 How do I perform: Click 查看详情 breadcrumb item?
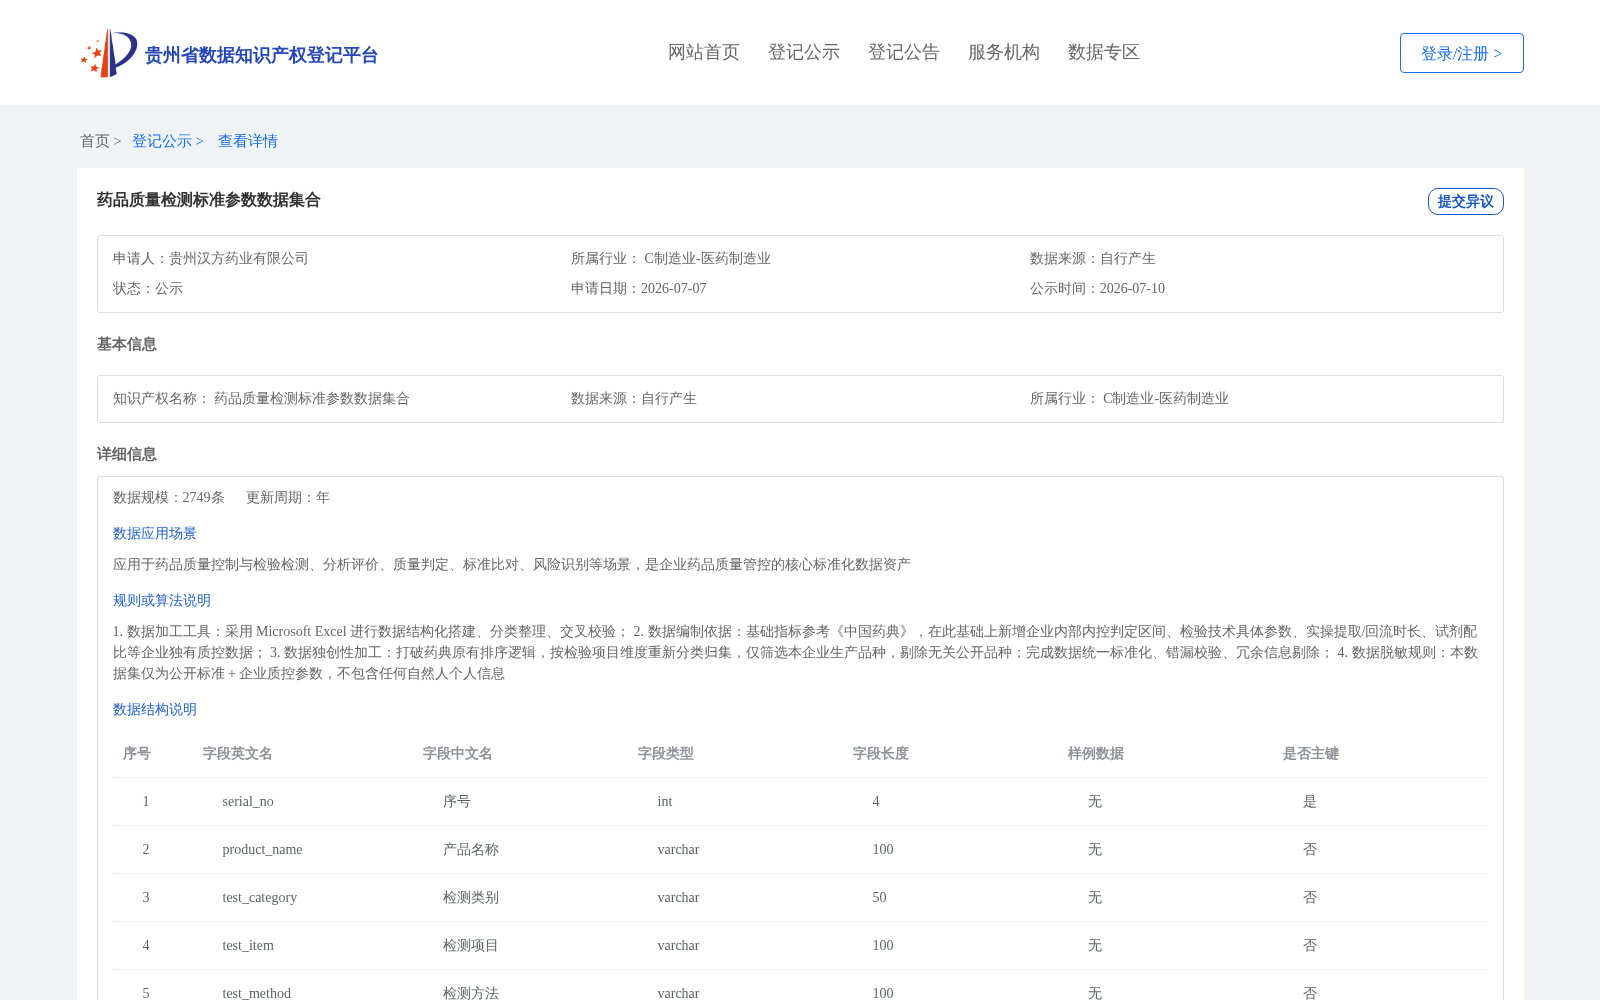click(248, 141)
